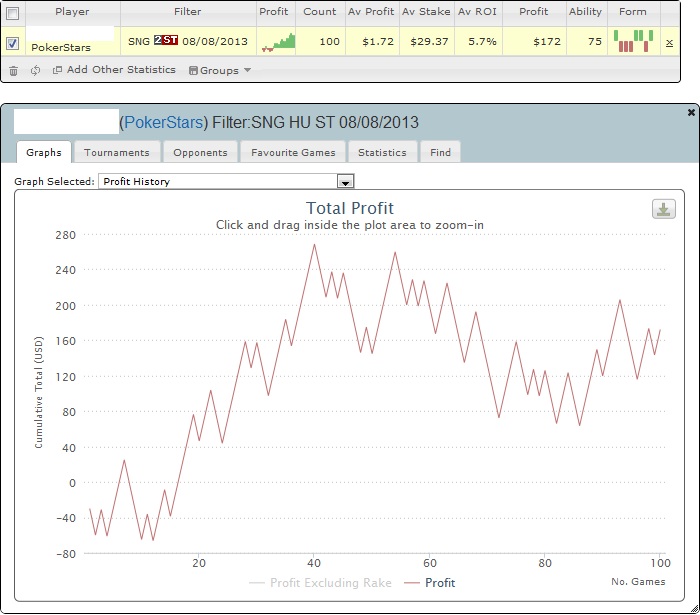Sort by the Player column header
The height and width of the screenshot is (615, 700).
(x=72, y=12)
